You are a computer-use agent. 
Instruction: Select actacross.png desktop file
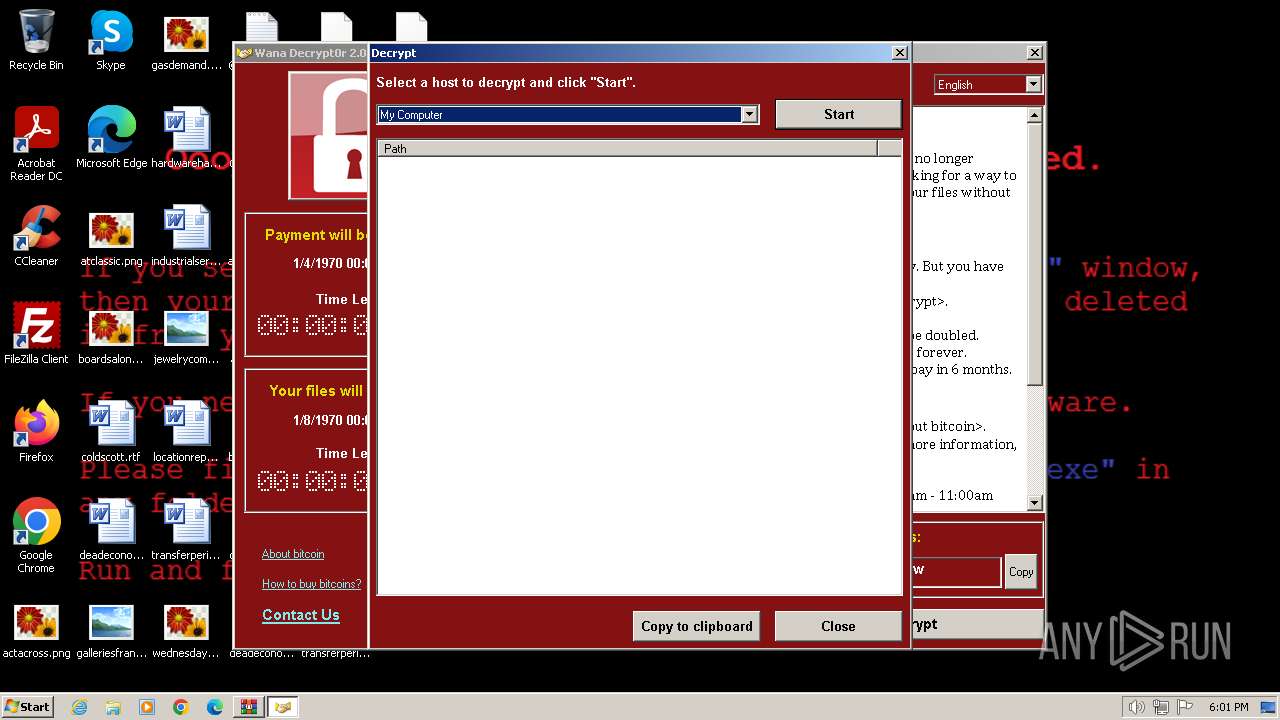(36, 632)
